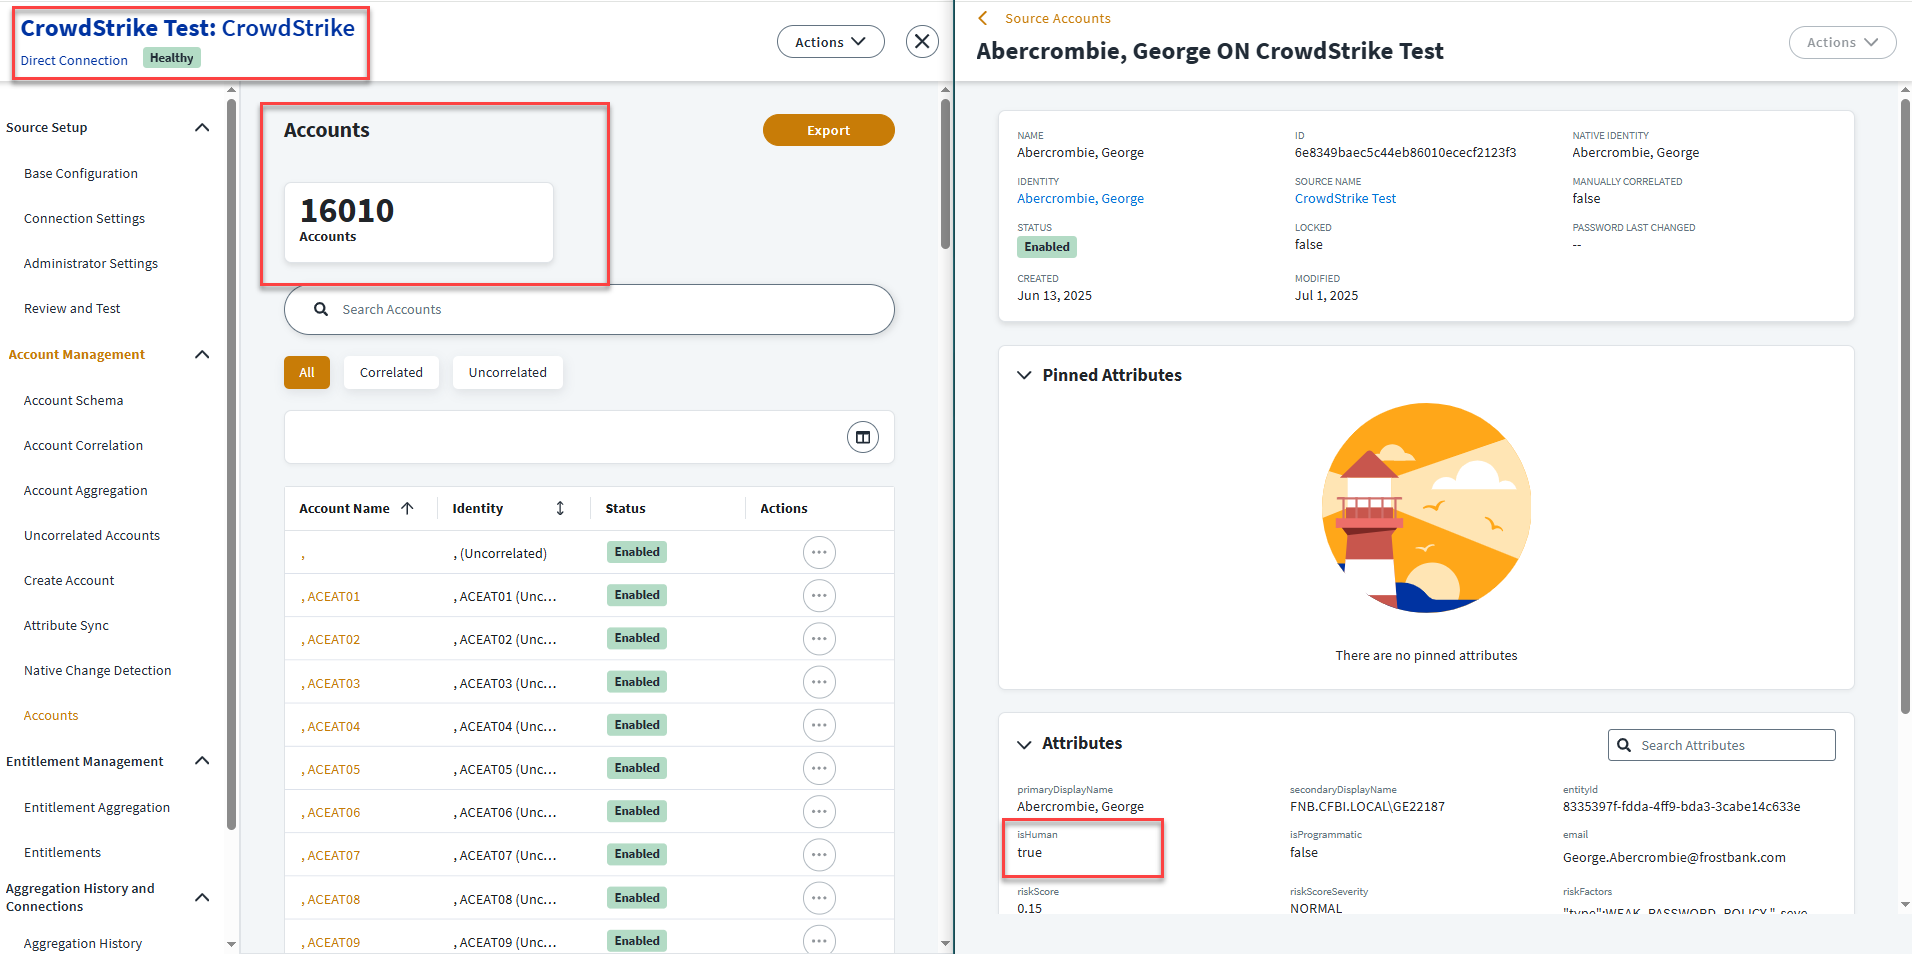Screen dimensions: 1912x954
Task: Open Abercrombie, George identity link
Action: [1080, 198]
